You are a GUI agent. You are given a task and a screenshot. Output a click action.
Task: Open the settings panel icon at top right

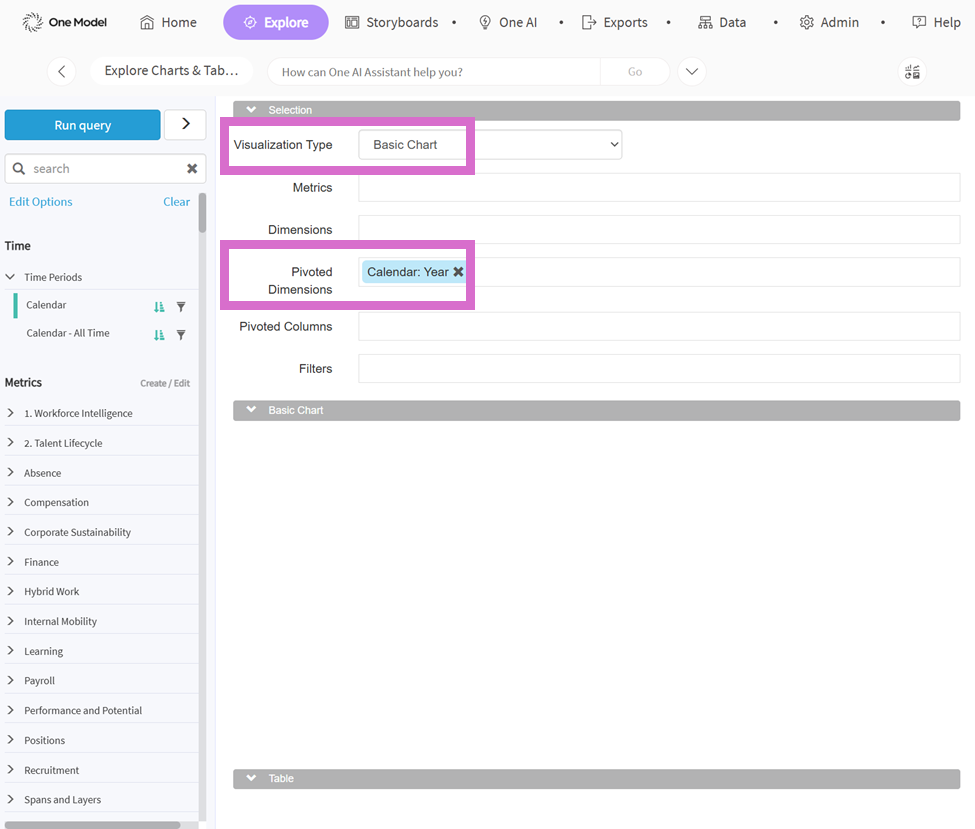911,72
